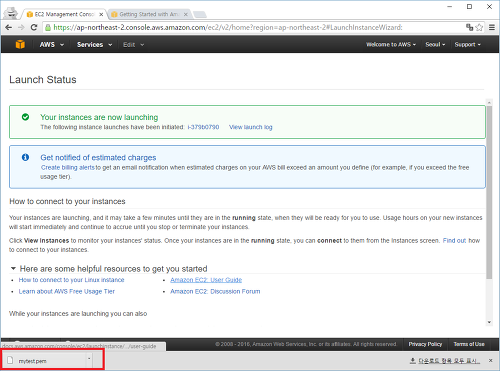Image resolution: width=500 pixels, height=371 pixels.
Task: Open the instance ID i-379b0790 link
Action: click(x=203, y=127)
